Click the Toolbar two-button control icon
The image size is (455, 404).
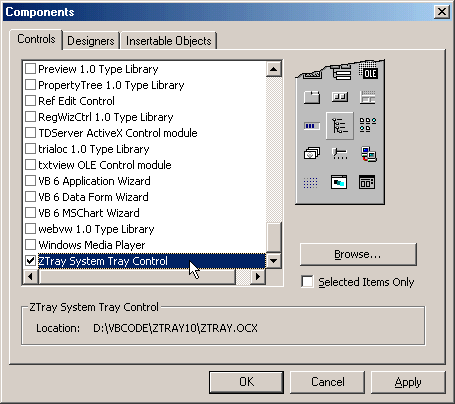(x=340, y=97)
